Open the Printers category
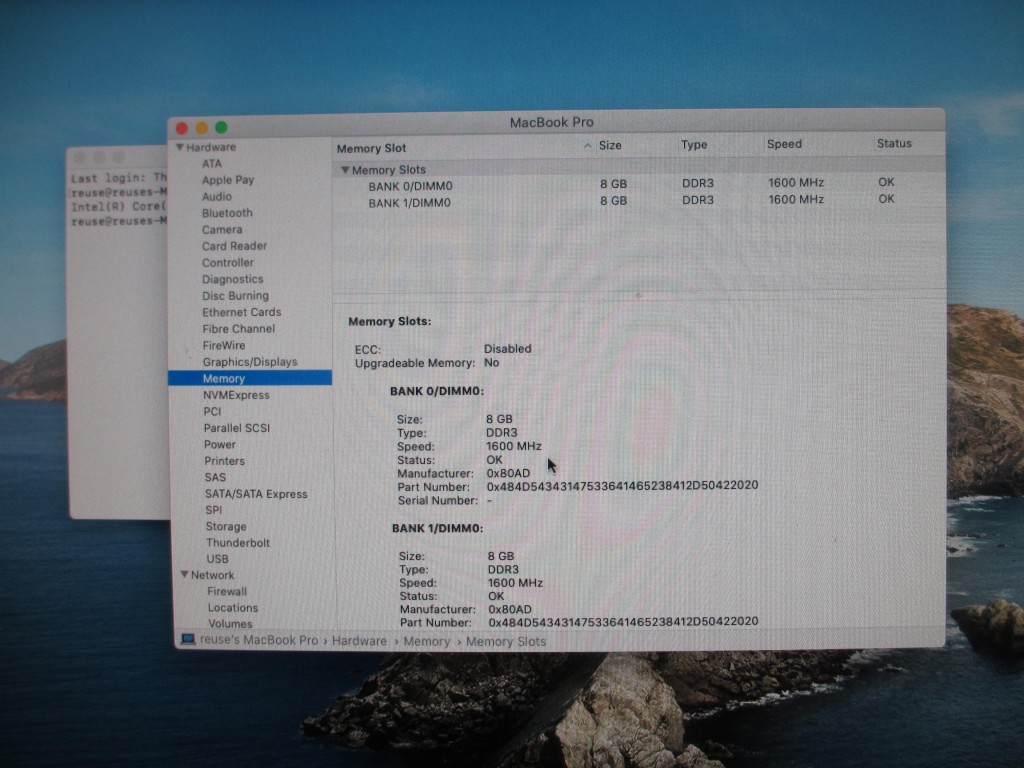1024x768 pixels. tap(224, 460)
